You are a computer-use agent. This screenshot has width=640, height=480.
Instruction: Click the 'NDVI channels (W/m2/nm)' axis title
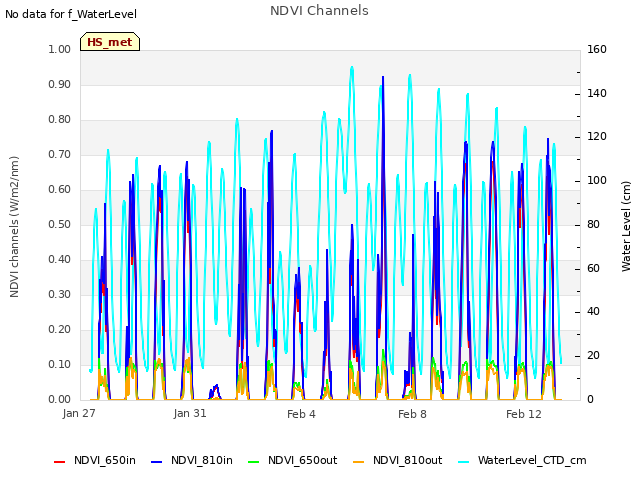tap(14, 227)
